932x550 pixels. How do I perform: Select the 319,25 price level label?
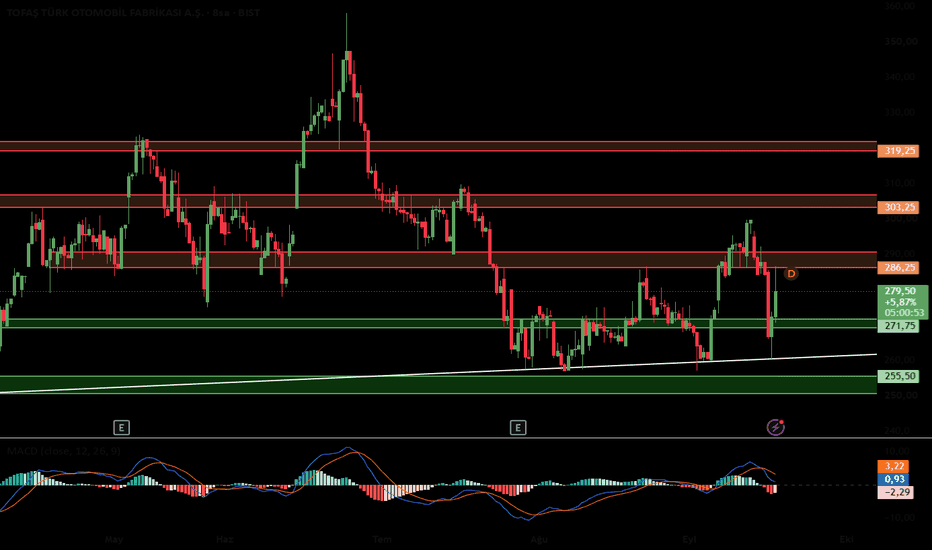click(899, 151)
